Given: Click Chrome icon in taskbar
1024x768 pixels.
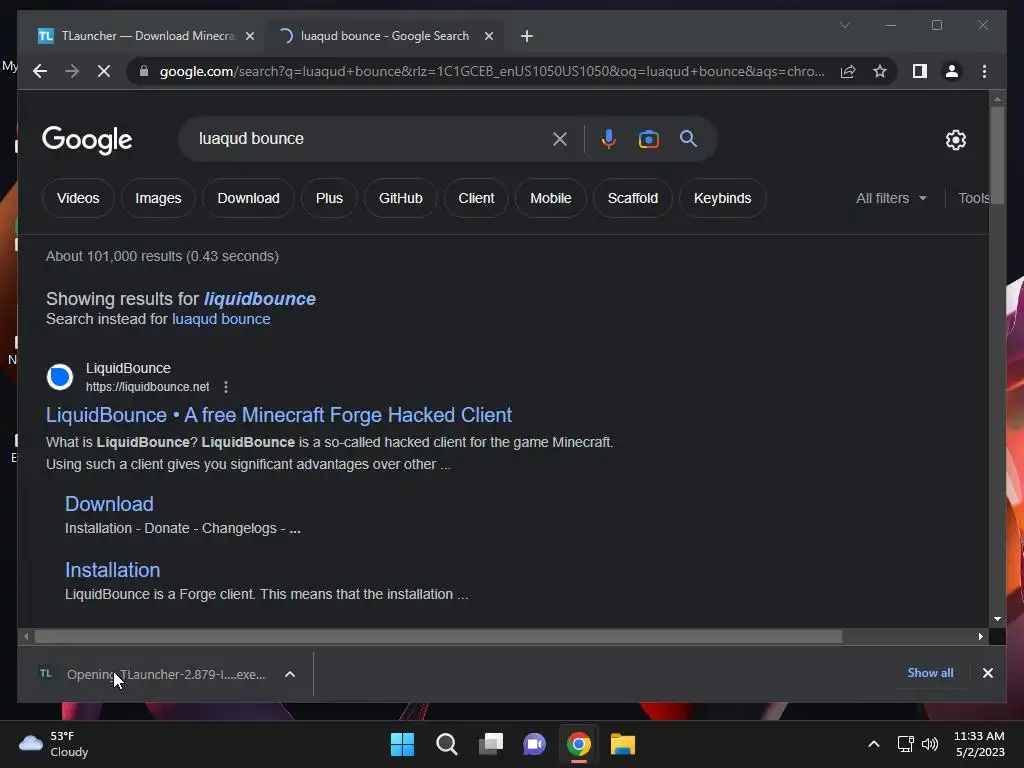Looking at the screenshot, I should 579,744.
